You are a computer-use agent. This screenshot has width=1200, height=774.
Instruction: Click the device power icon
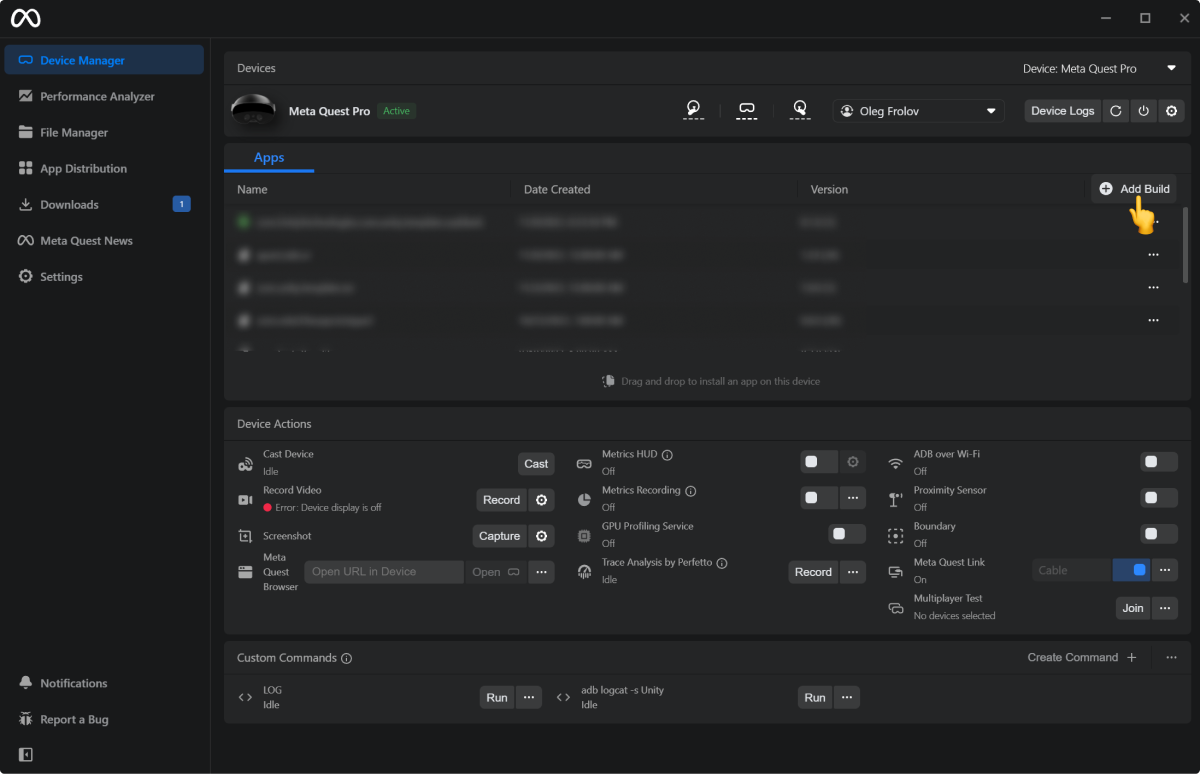[1144, 111]
